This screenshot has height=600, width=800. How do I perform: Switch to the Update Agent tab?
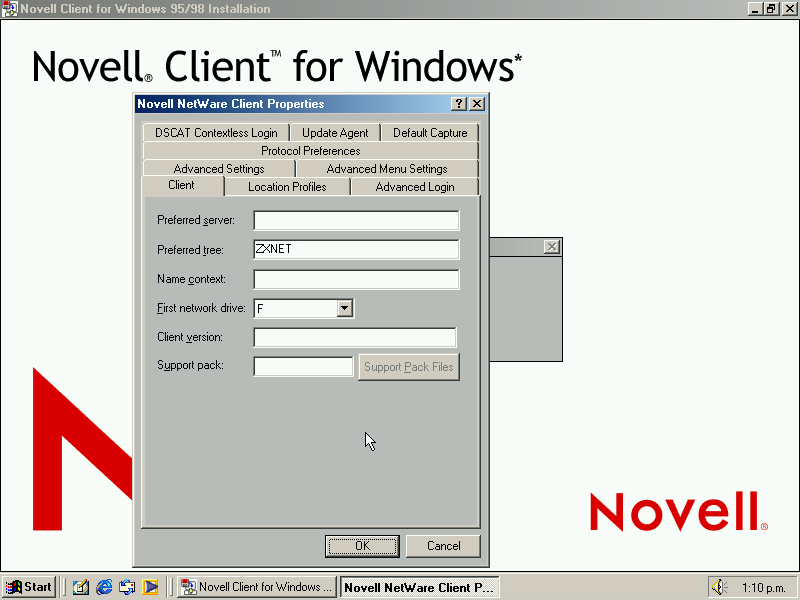click(x=335, y=133)
